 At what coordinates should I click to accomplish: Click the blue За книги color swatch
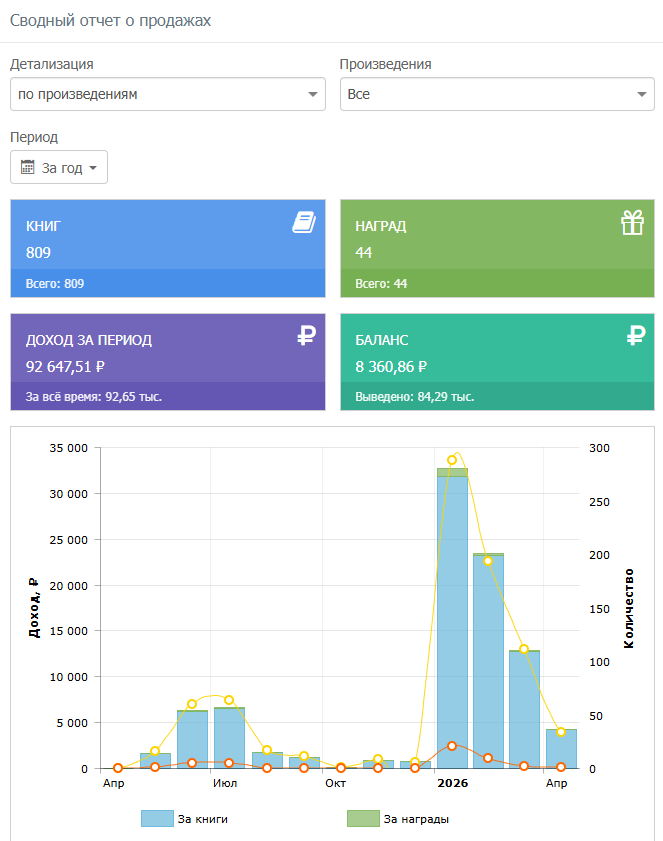(x=157, y=819)
